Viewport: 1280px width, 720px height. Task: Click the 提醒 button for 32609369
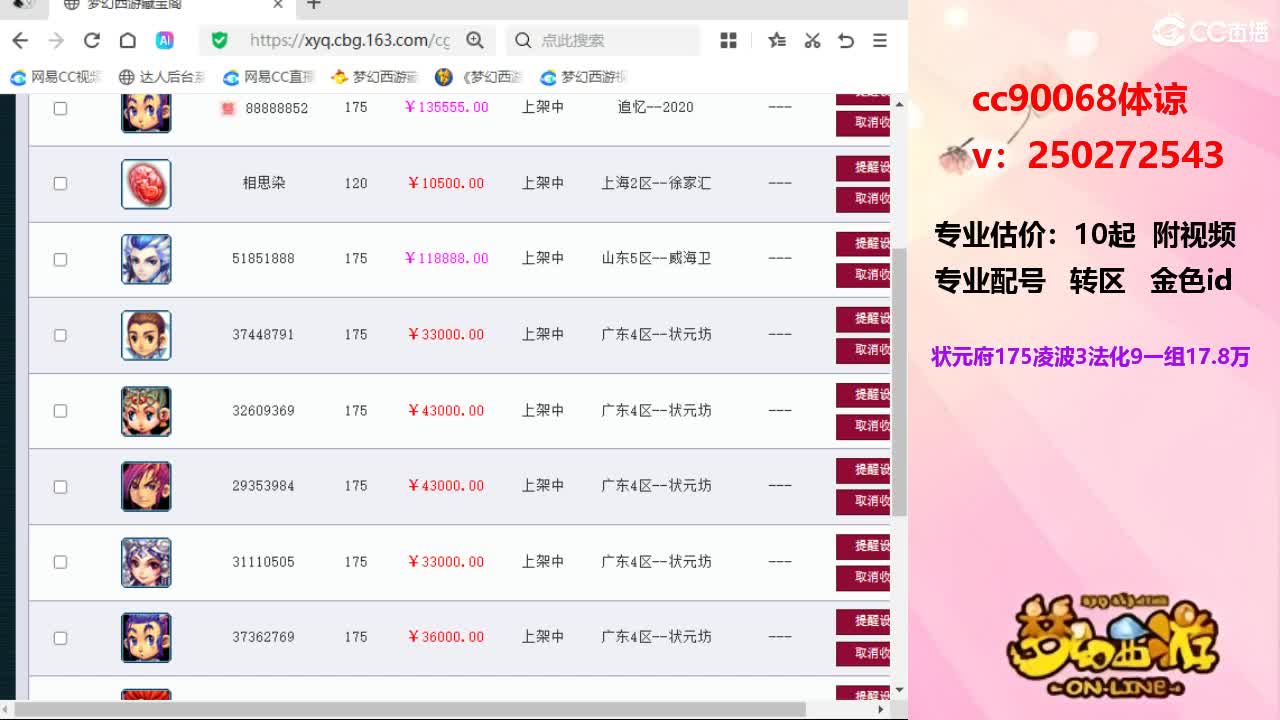pos(863,395)
